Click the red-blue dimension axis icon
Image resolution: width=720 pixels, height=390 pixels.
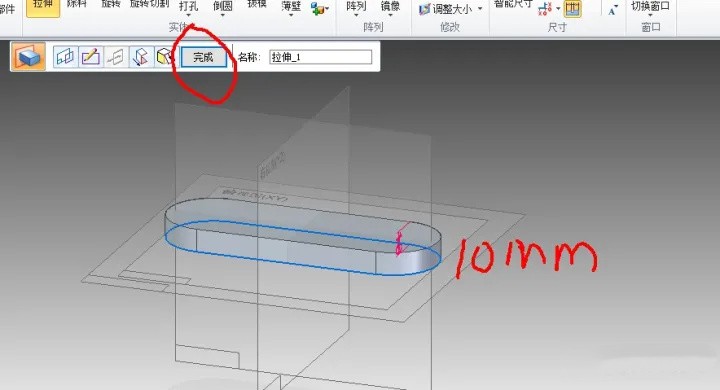click(545, 8)
